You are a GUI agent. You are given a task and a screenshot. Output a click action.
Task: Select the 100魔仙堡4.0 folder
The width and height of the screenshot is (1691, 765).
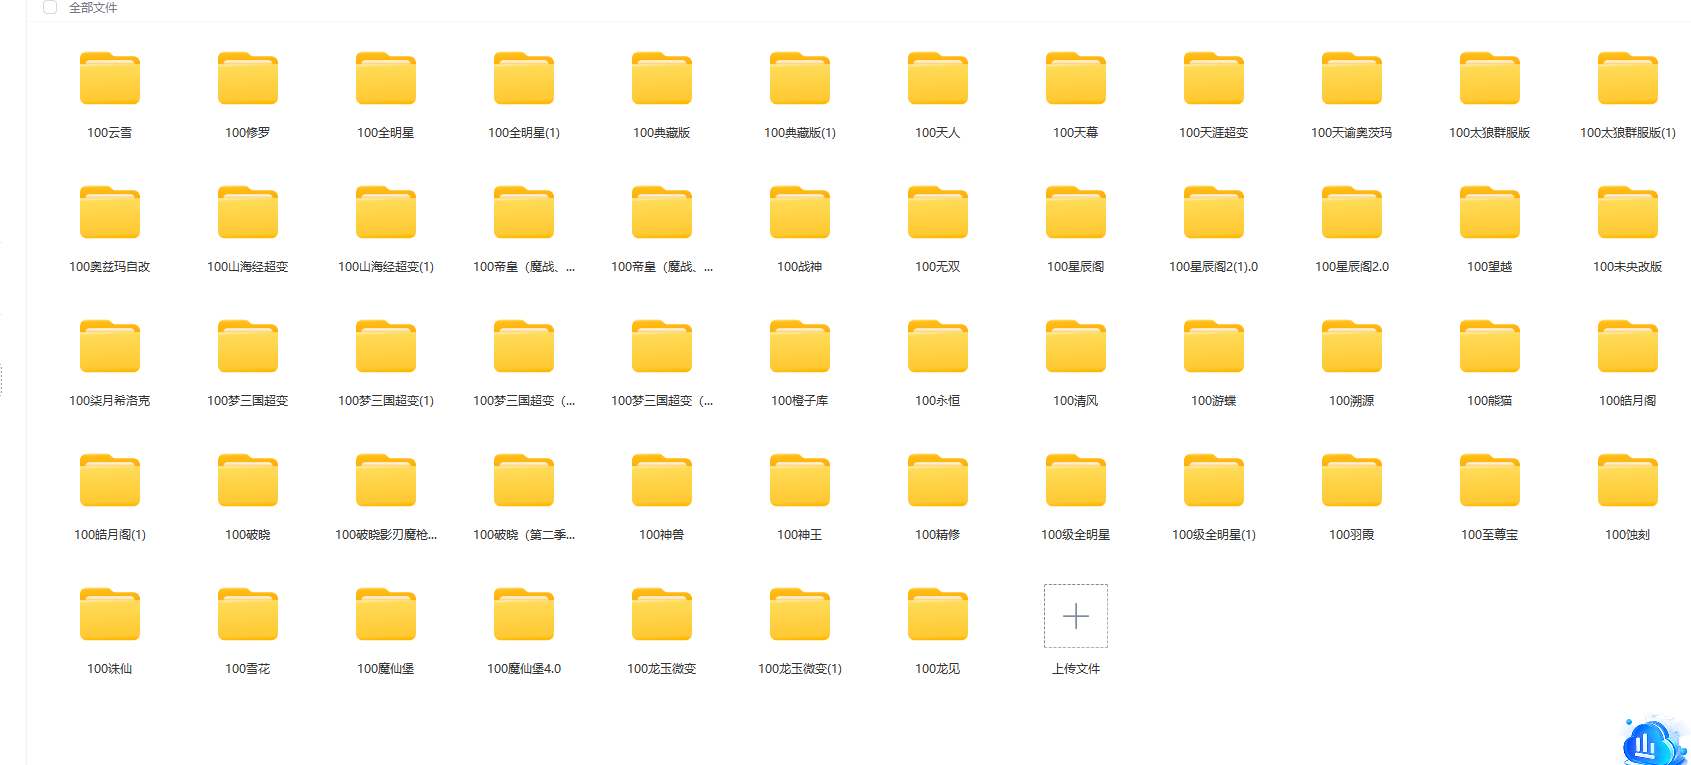coord(524,615)
